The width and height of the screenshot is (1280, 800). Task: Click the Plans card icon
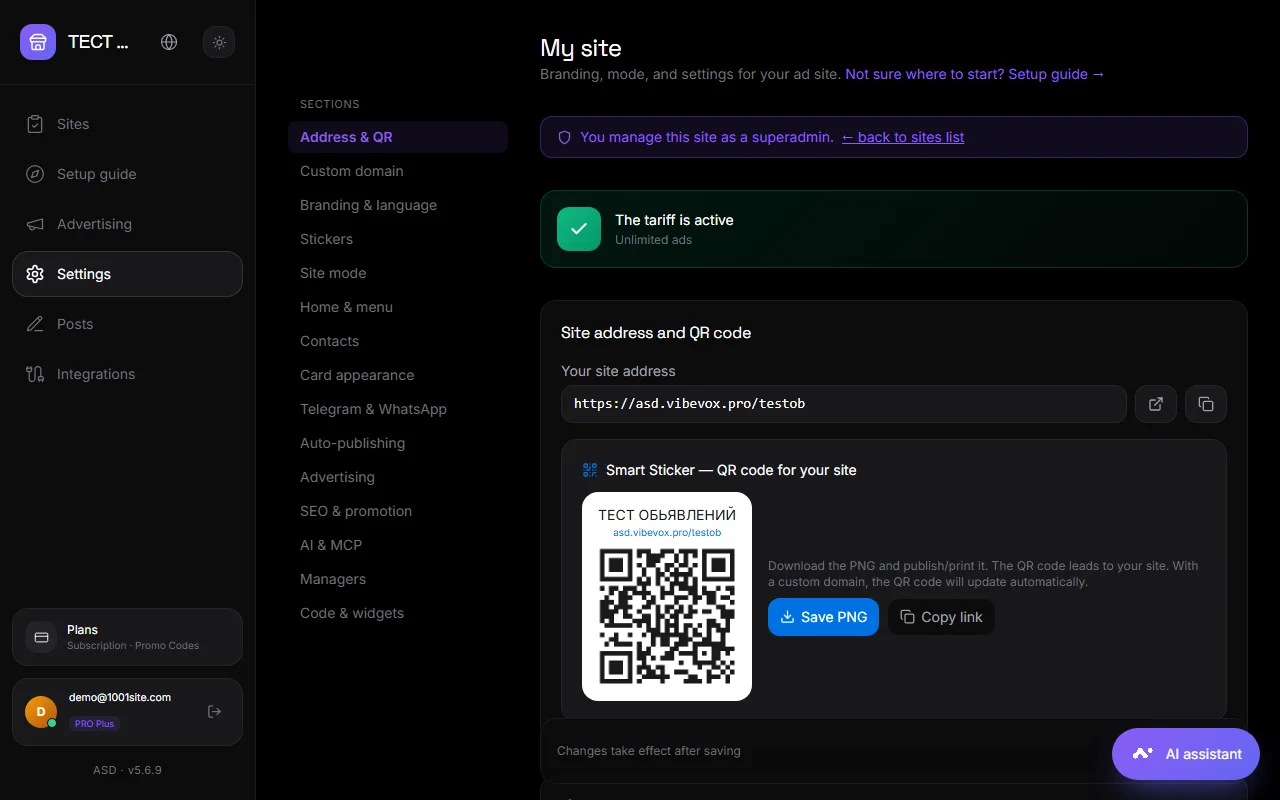(x=41, y=637)
